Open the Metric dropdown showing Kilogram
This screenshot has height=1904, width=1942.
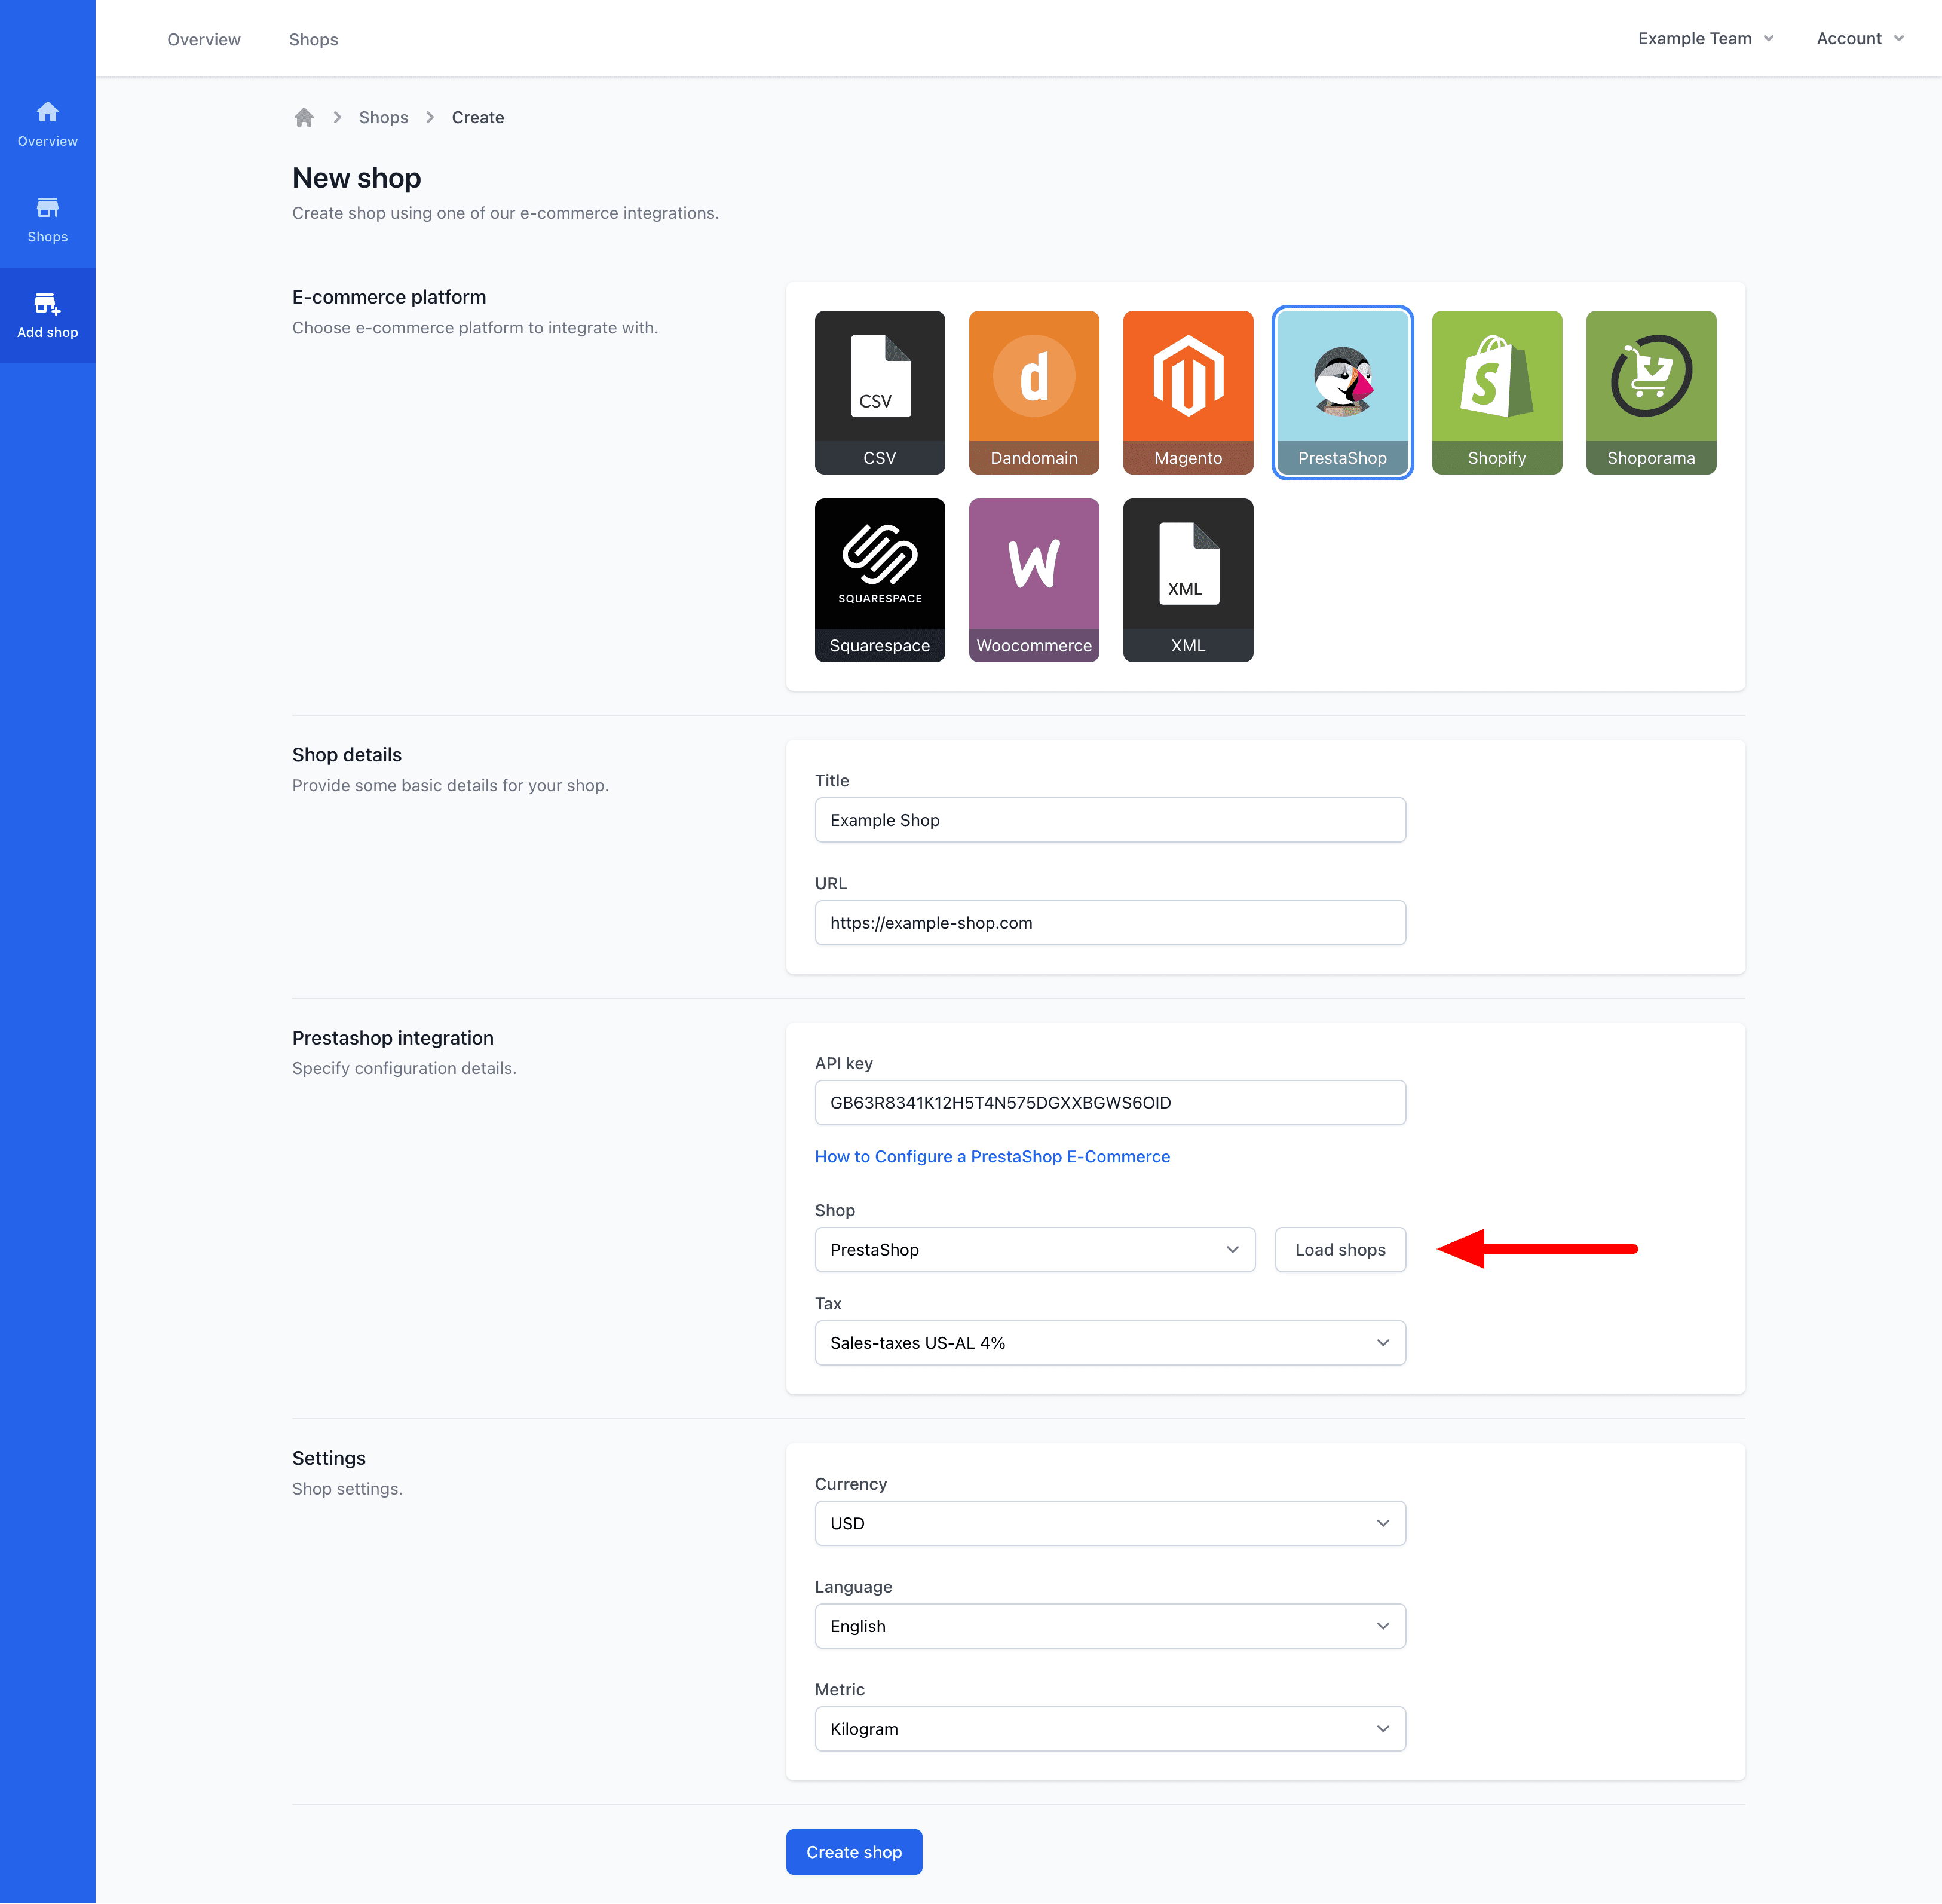pyautogui.click(x=1109, y=1728)
